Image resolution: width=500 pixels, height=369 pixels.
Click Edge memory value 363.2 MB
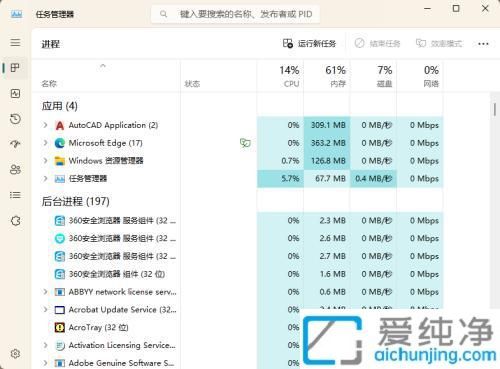pyautogui.click(x=328, y=143)
